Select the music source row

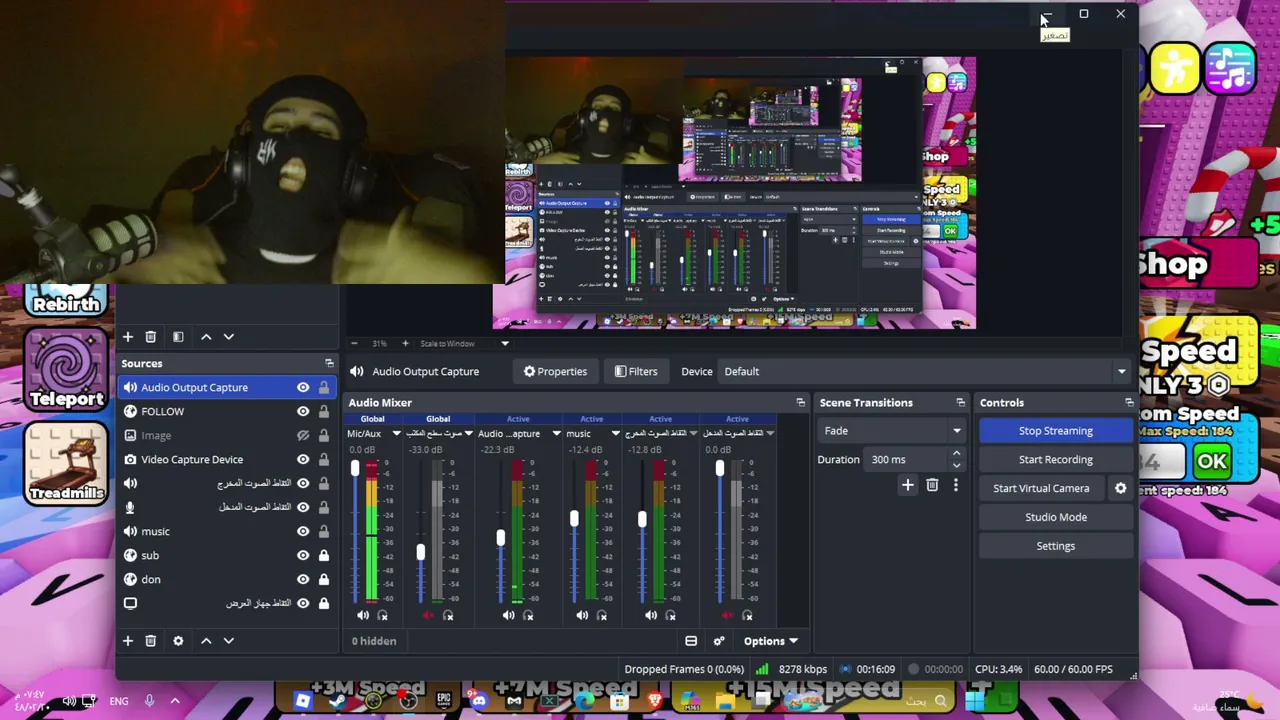coord(227,531)
